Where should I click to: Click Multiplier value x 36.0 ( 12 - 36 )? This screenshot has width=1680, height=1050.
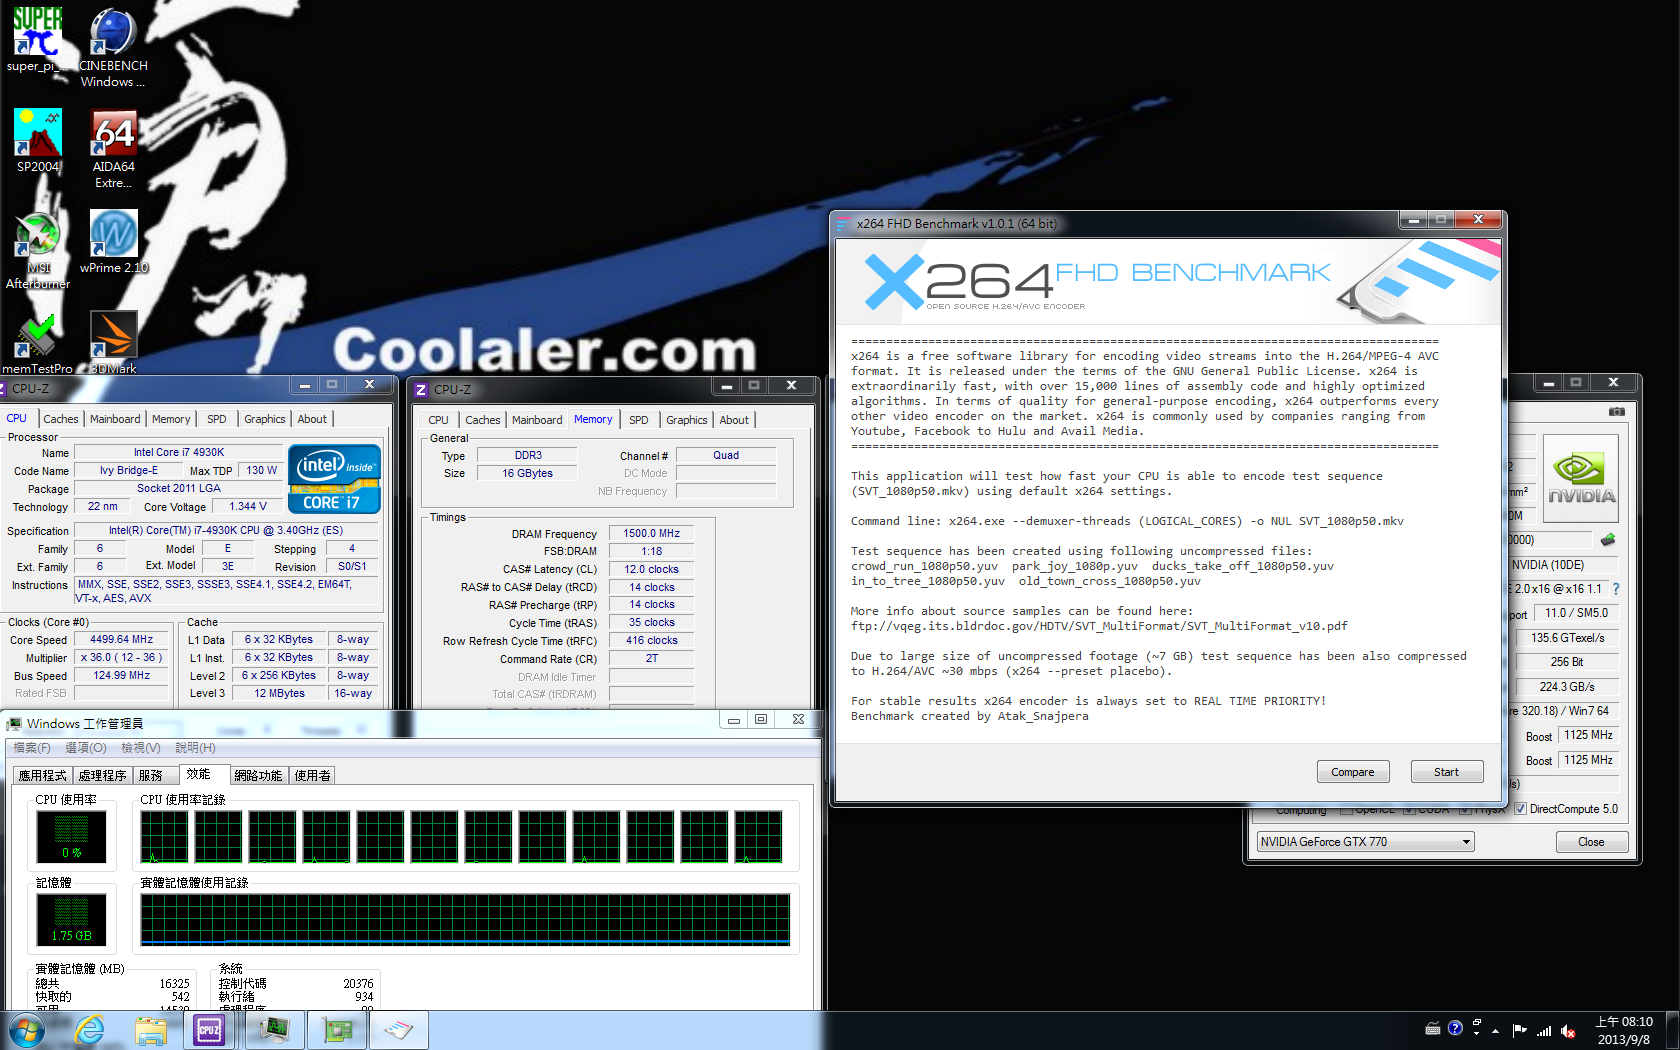tap(121, 657)
